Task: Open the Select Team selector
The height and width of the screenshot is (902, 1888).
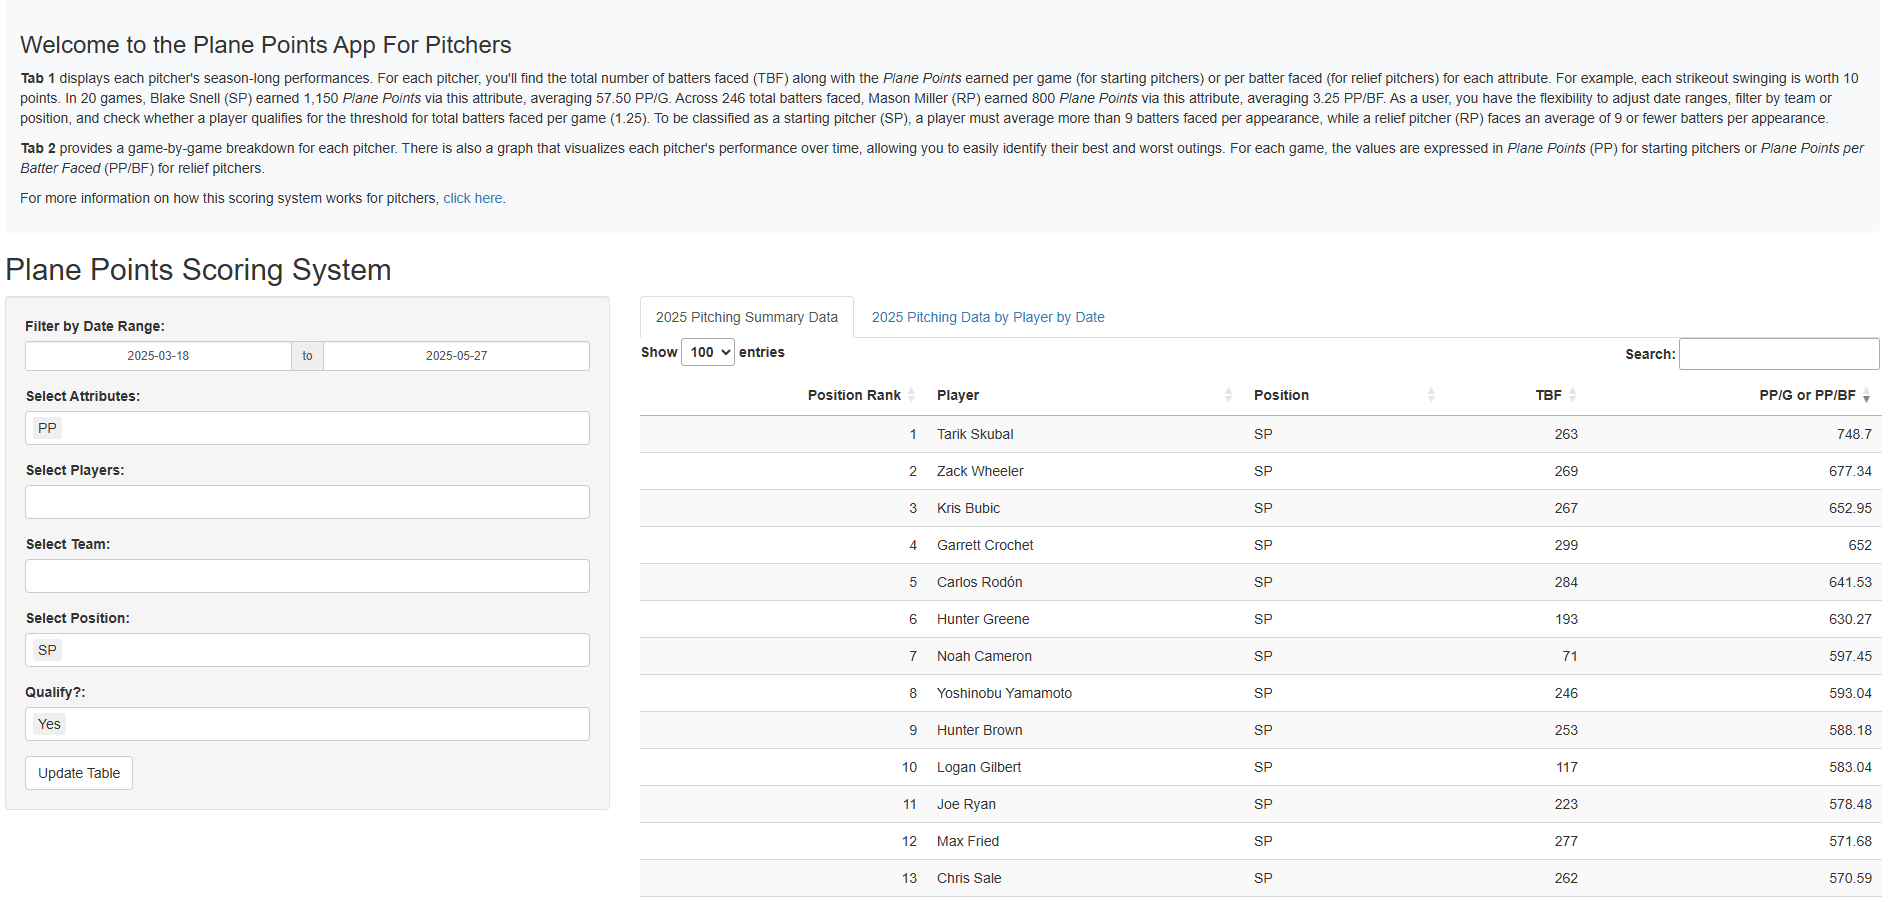Action: click(x=307, y=576)
